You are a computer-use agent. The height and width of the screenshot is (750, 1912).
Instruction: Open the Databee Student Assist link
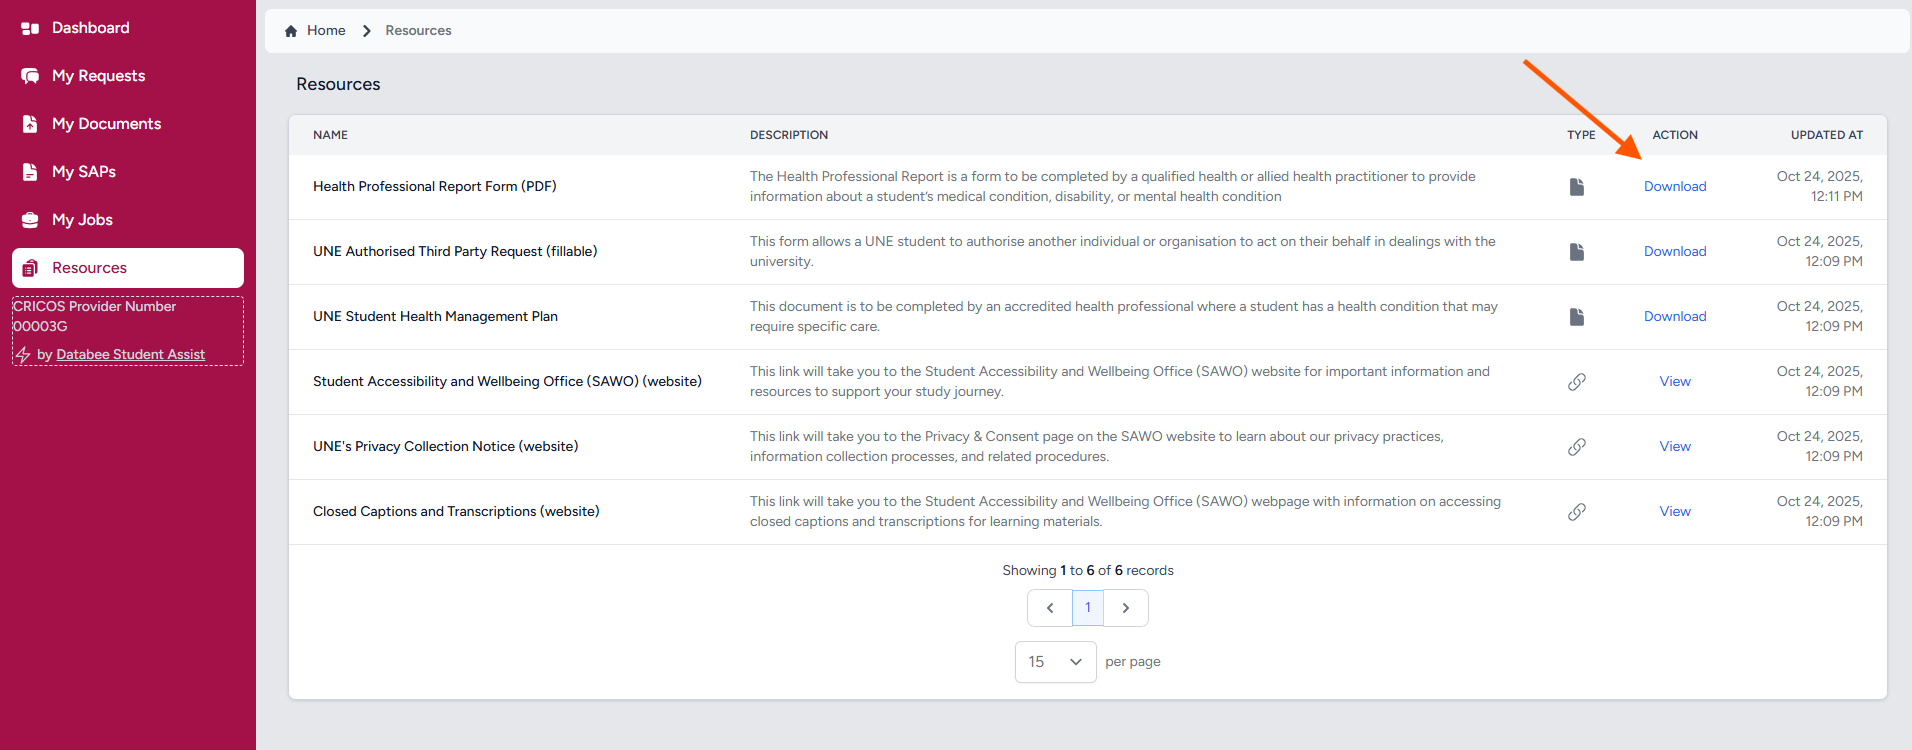coord(130,355)
